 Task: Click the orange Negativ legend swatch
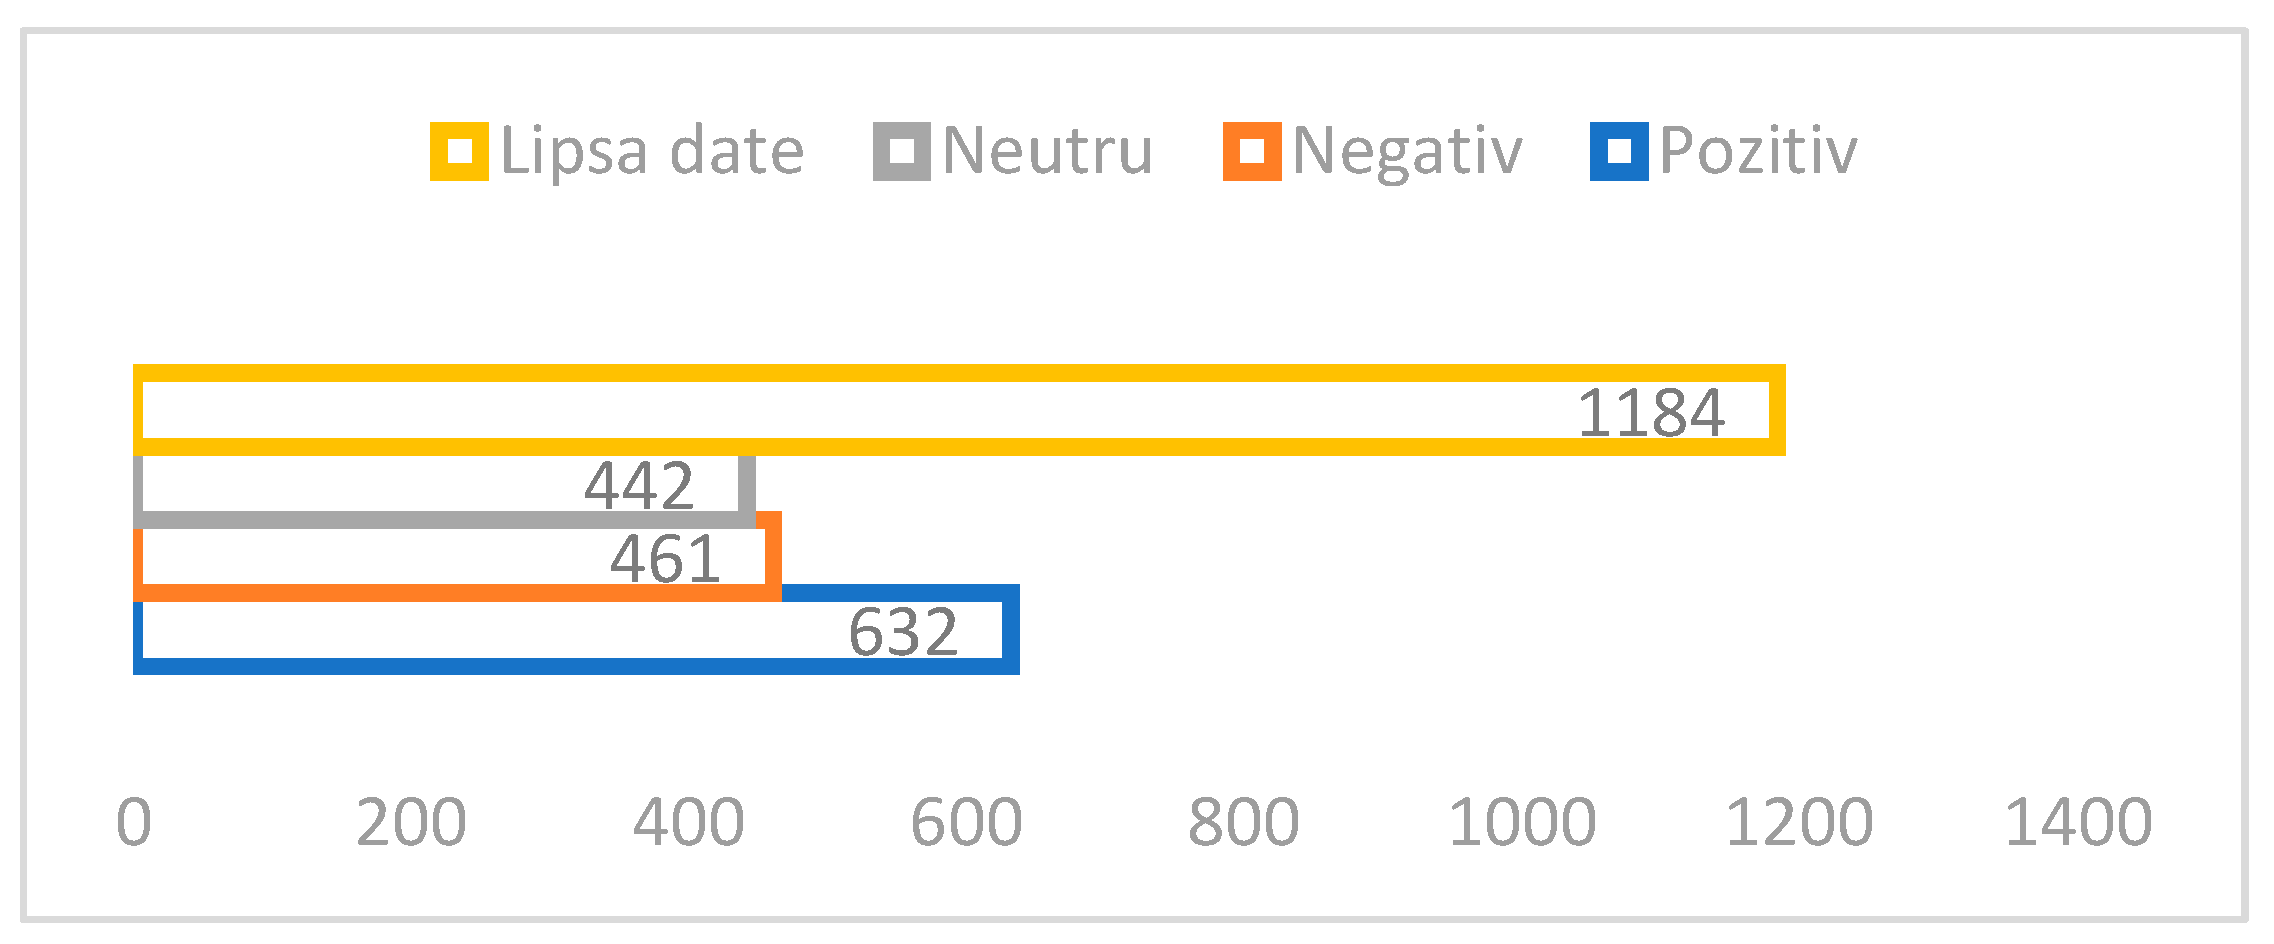tap(1251, 152)
